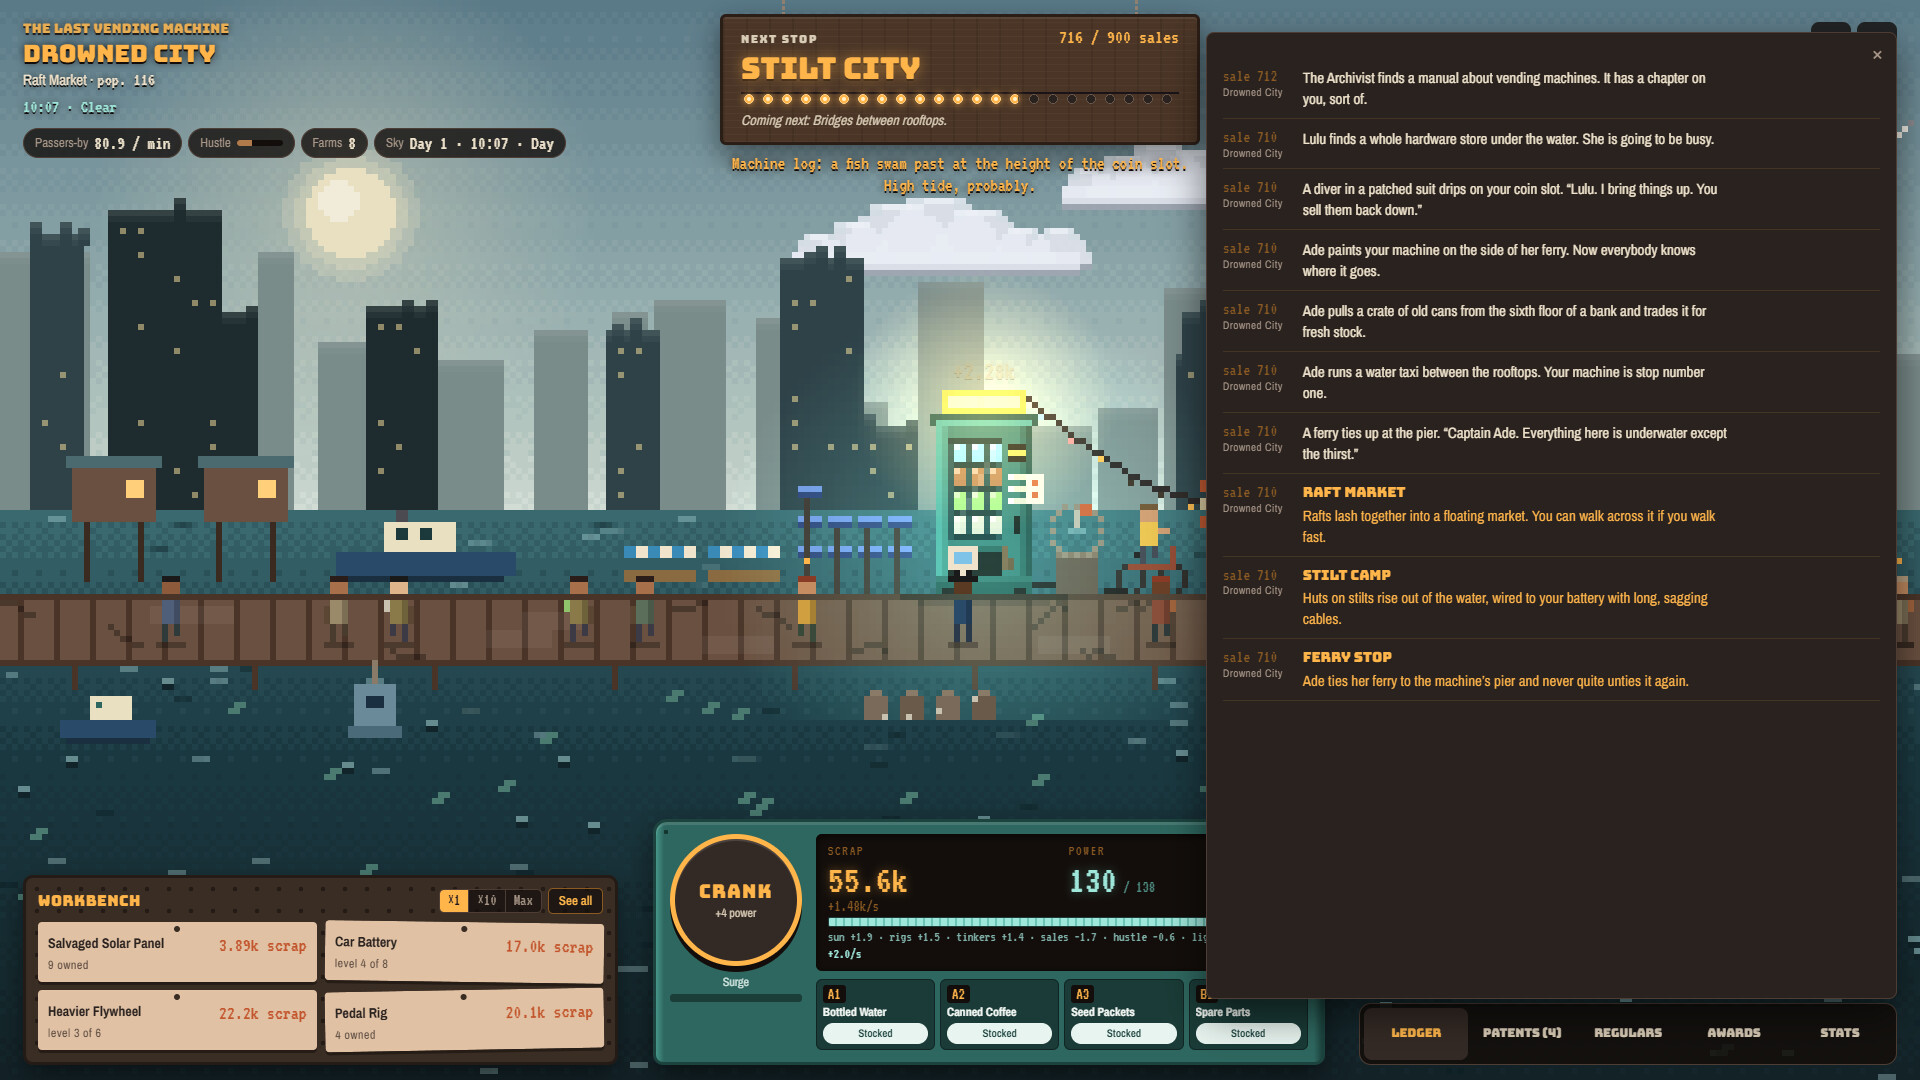This screenshot has width=1920, height=1080.
Task: Switch to the Patents (4) tab
Action: [1521, 1032]
